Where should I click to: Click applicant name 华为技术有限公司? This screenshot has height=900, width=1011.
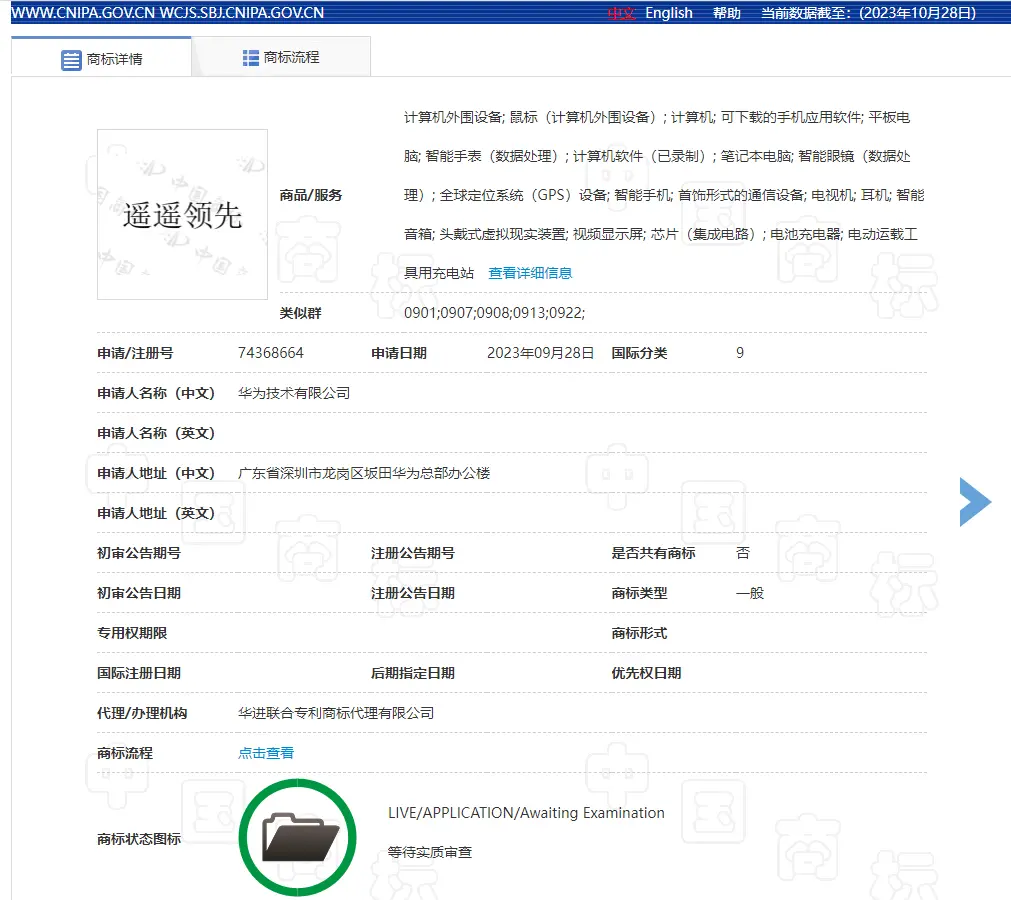[x=294, y=393]
